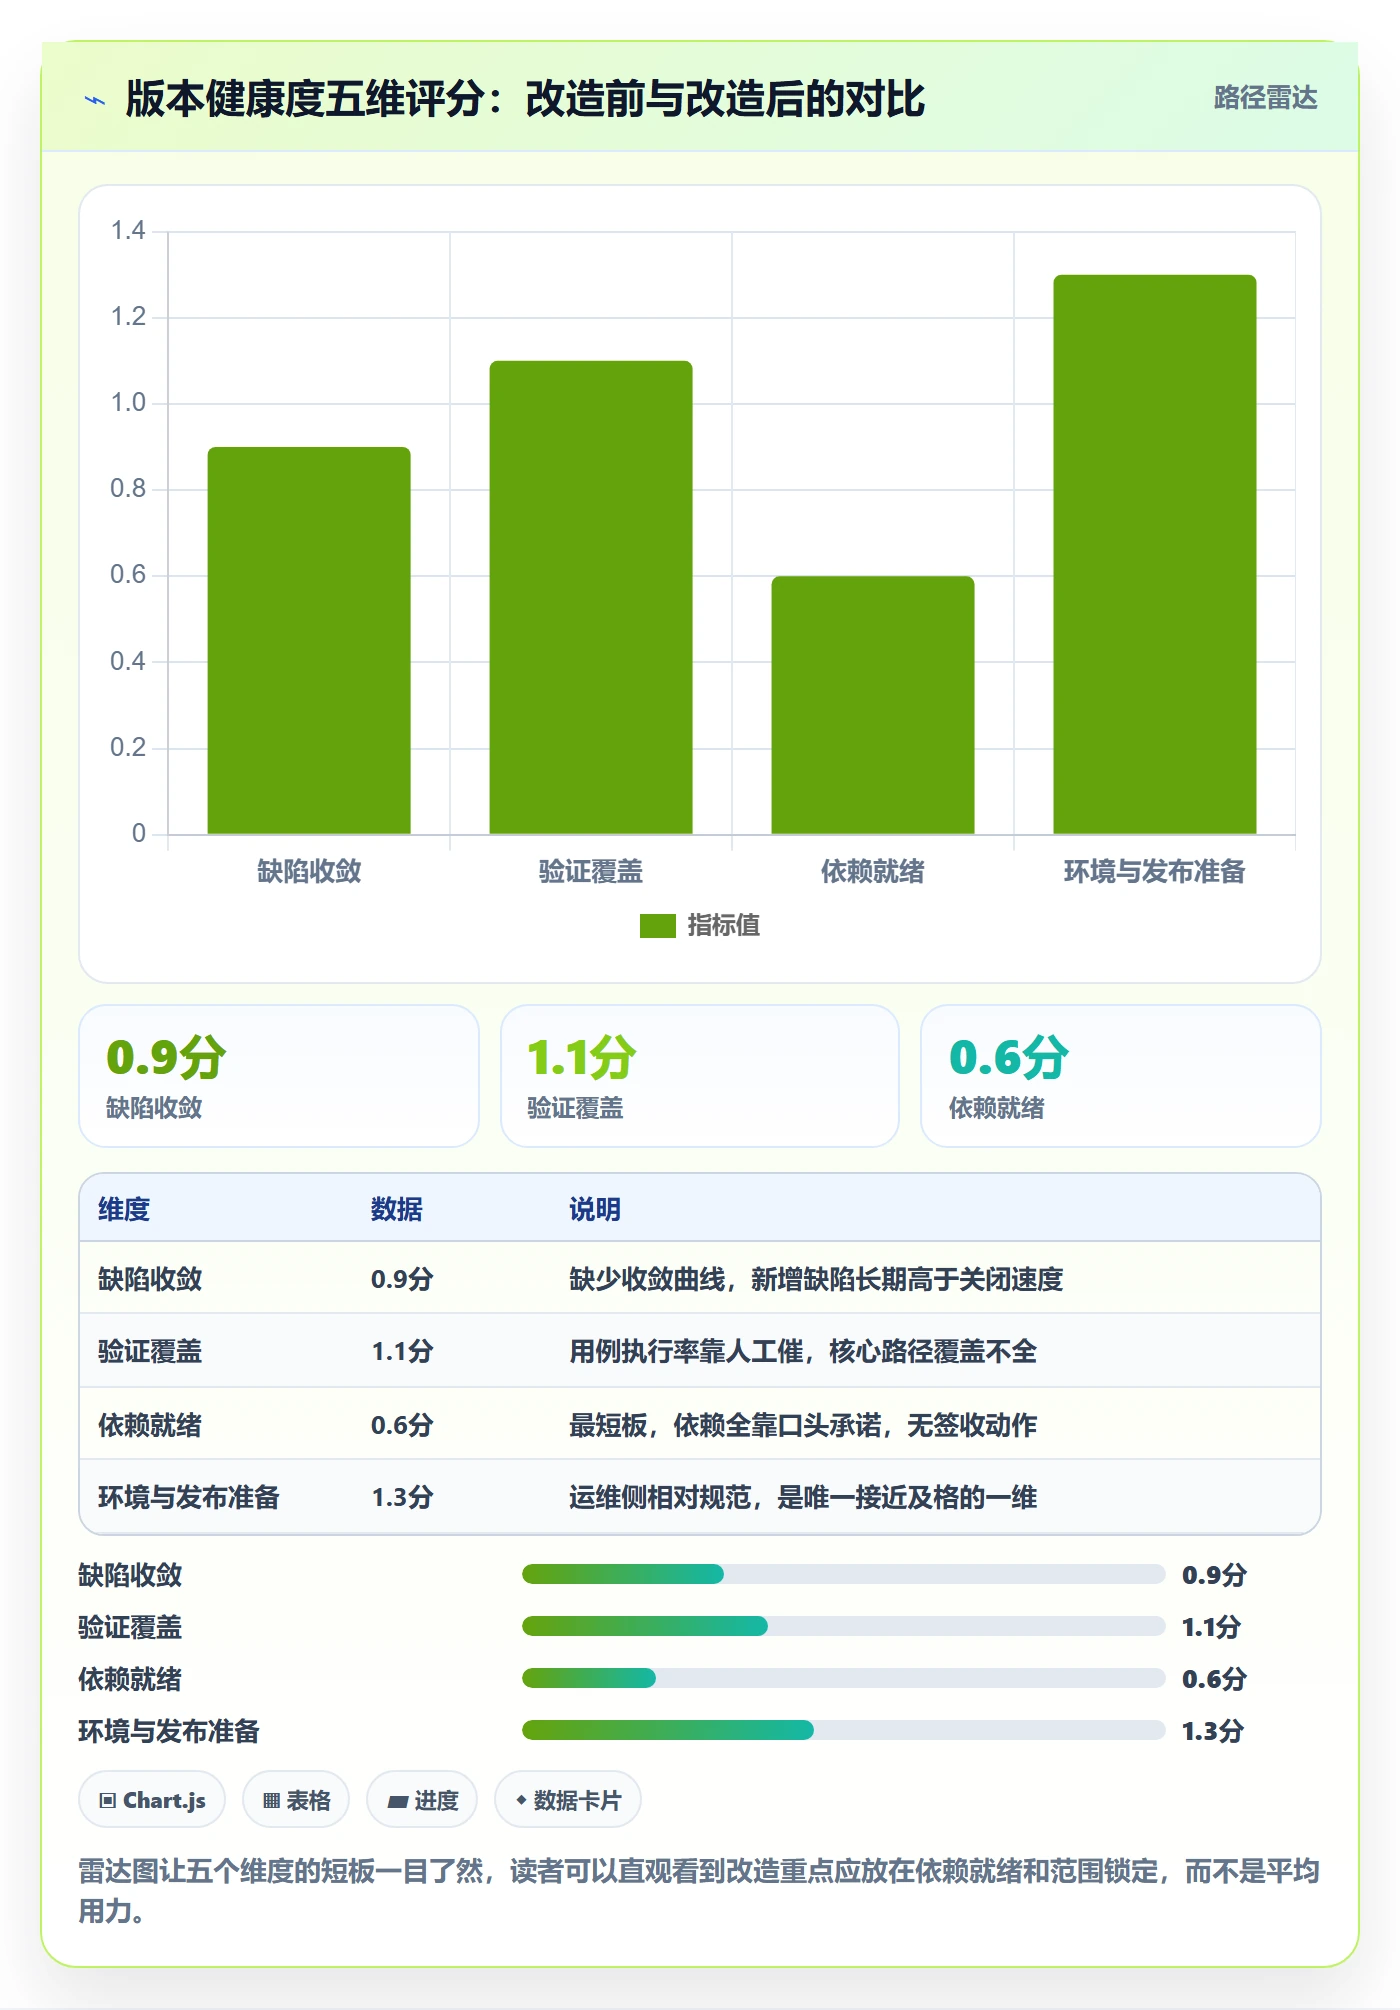Select the 缺陷收敛 table row name cell
Viewport: 1400px width, 2010px height.
coord(150,1279)
